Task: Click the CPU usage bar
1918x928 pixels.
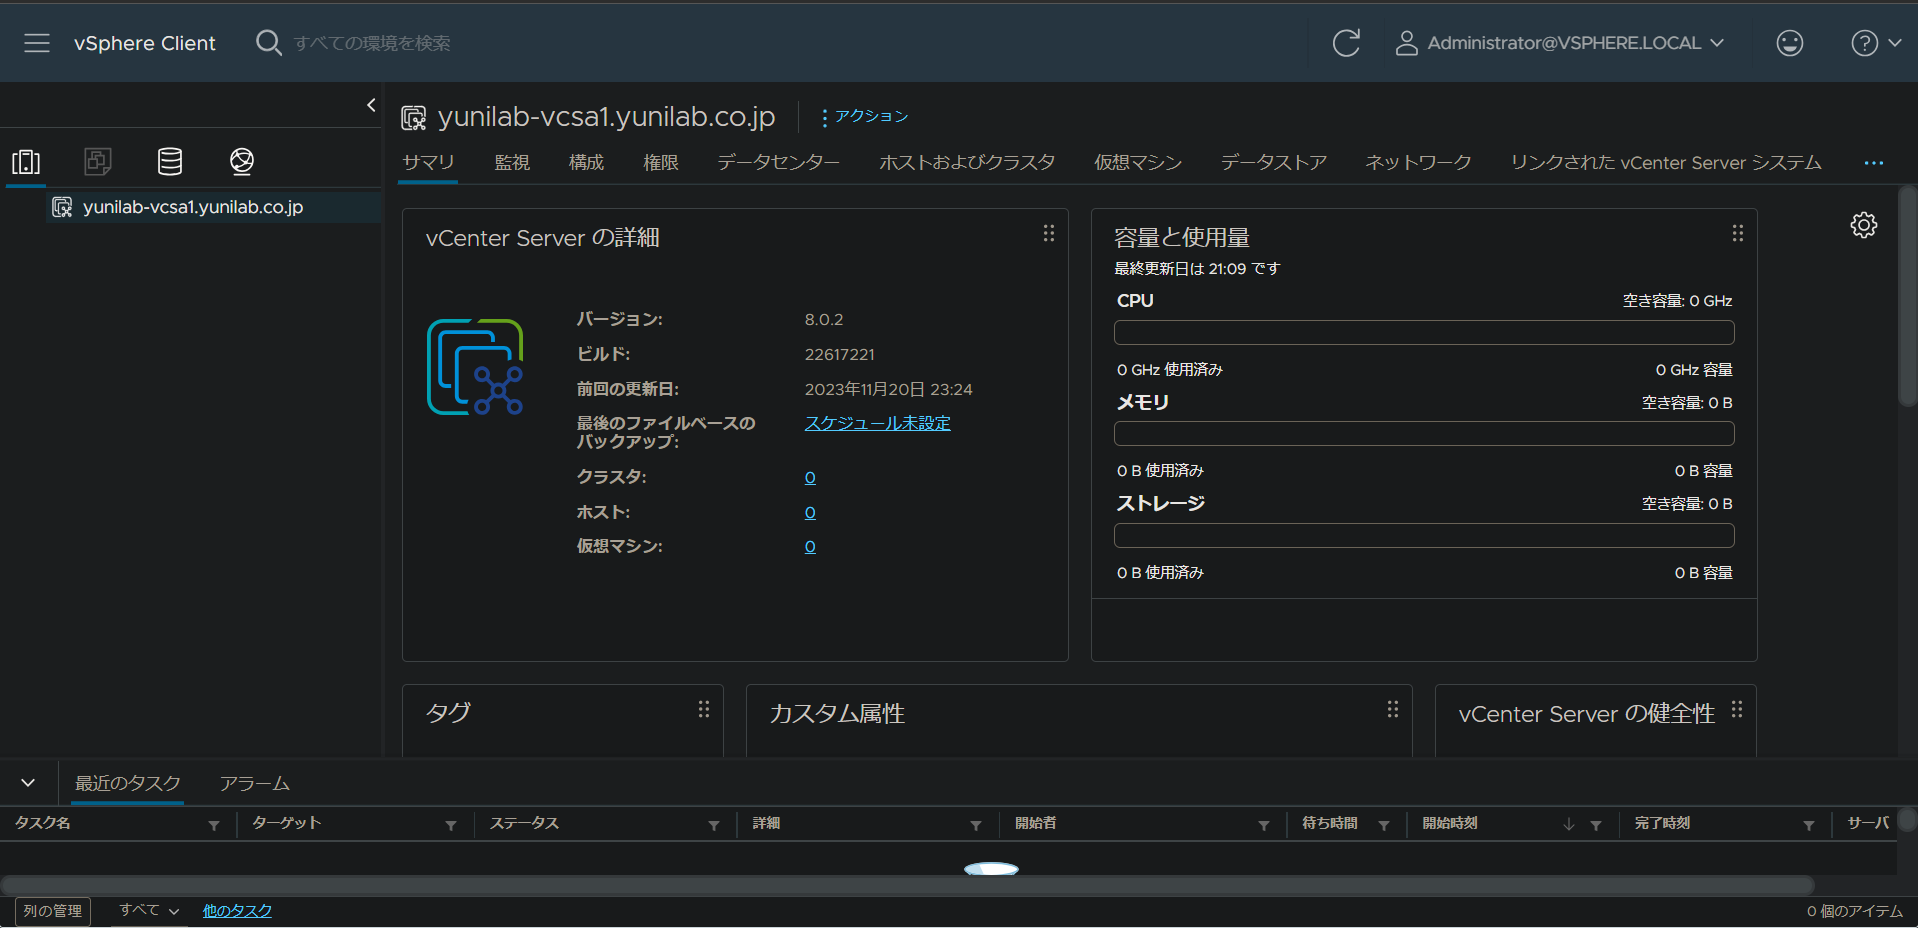Action: click(x=1424, y=332)
